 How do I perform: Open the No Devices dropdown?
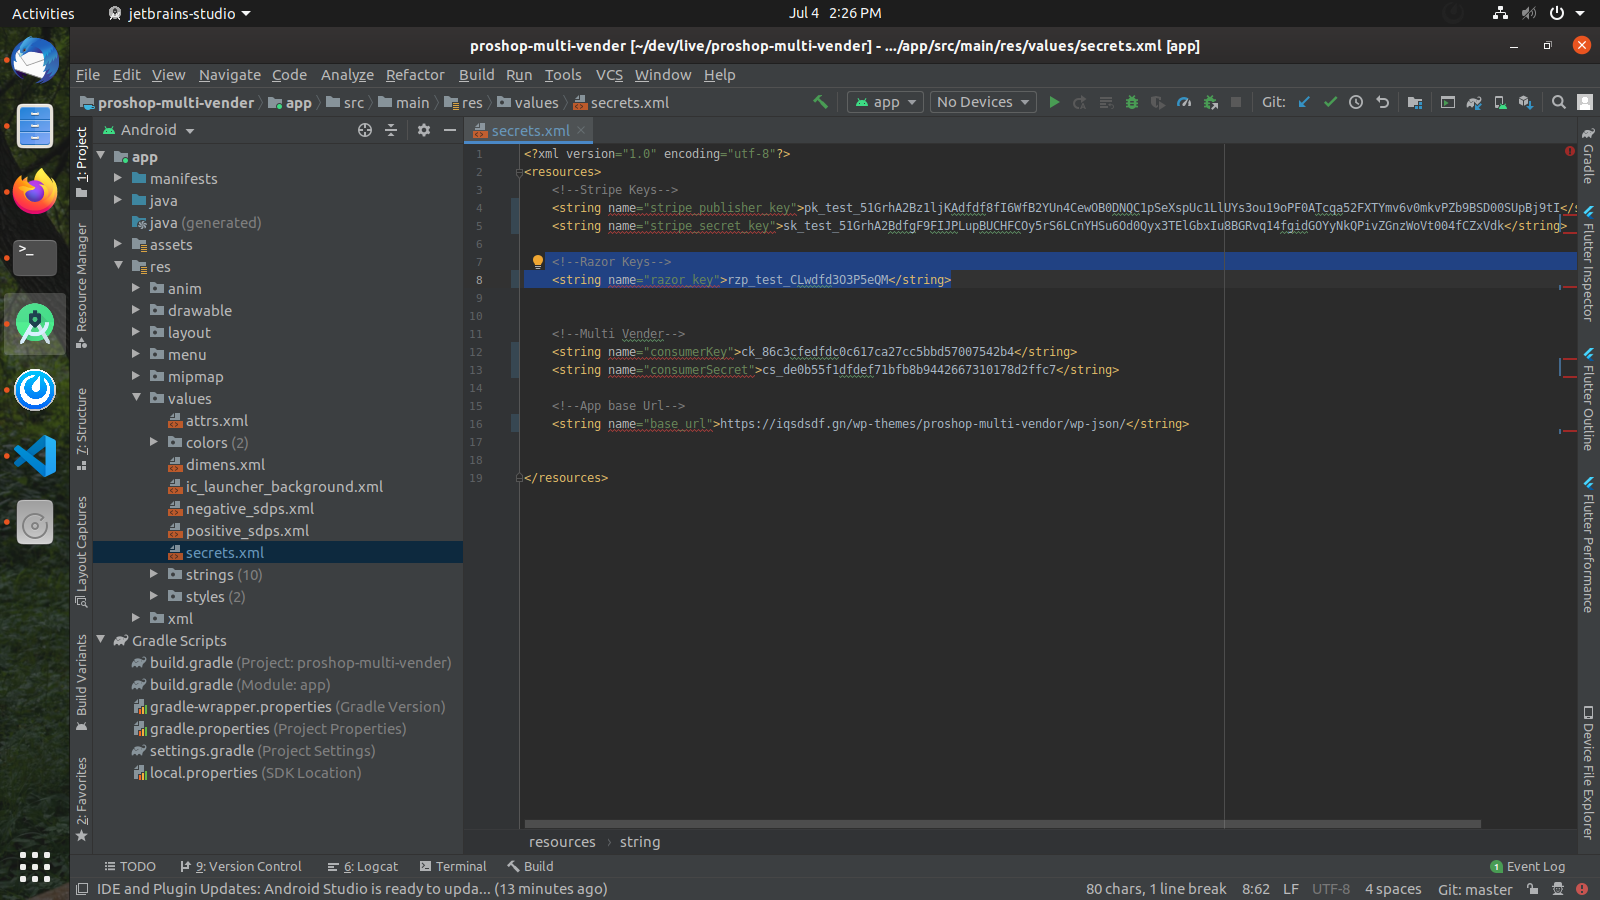(983, 102)
